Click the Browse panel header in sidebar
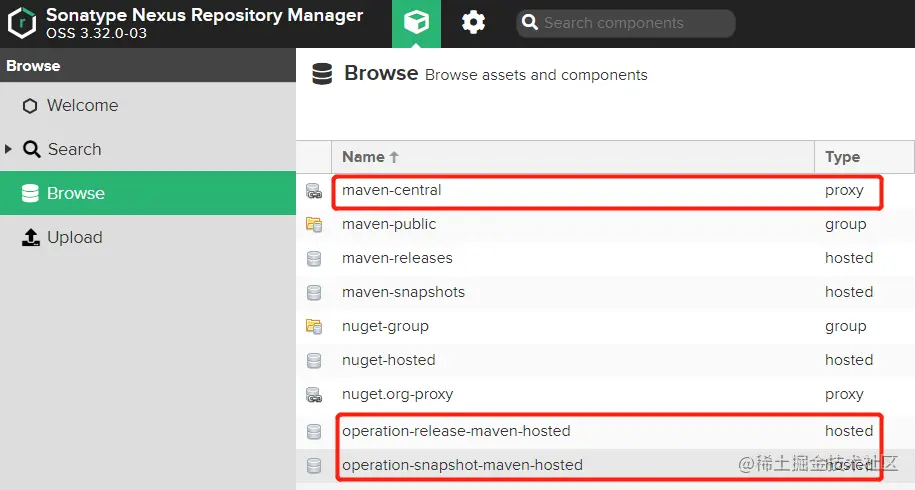Viewport: 915px width, 490px height. [x=148, y=65]
